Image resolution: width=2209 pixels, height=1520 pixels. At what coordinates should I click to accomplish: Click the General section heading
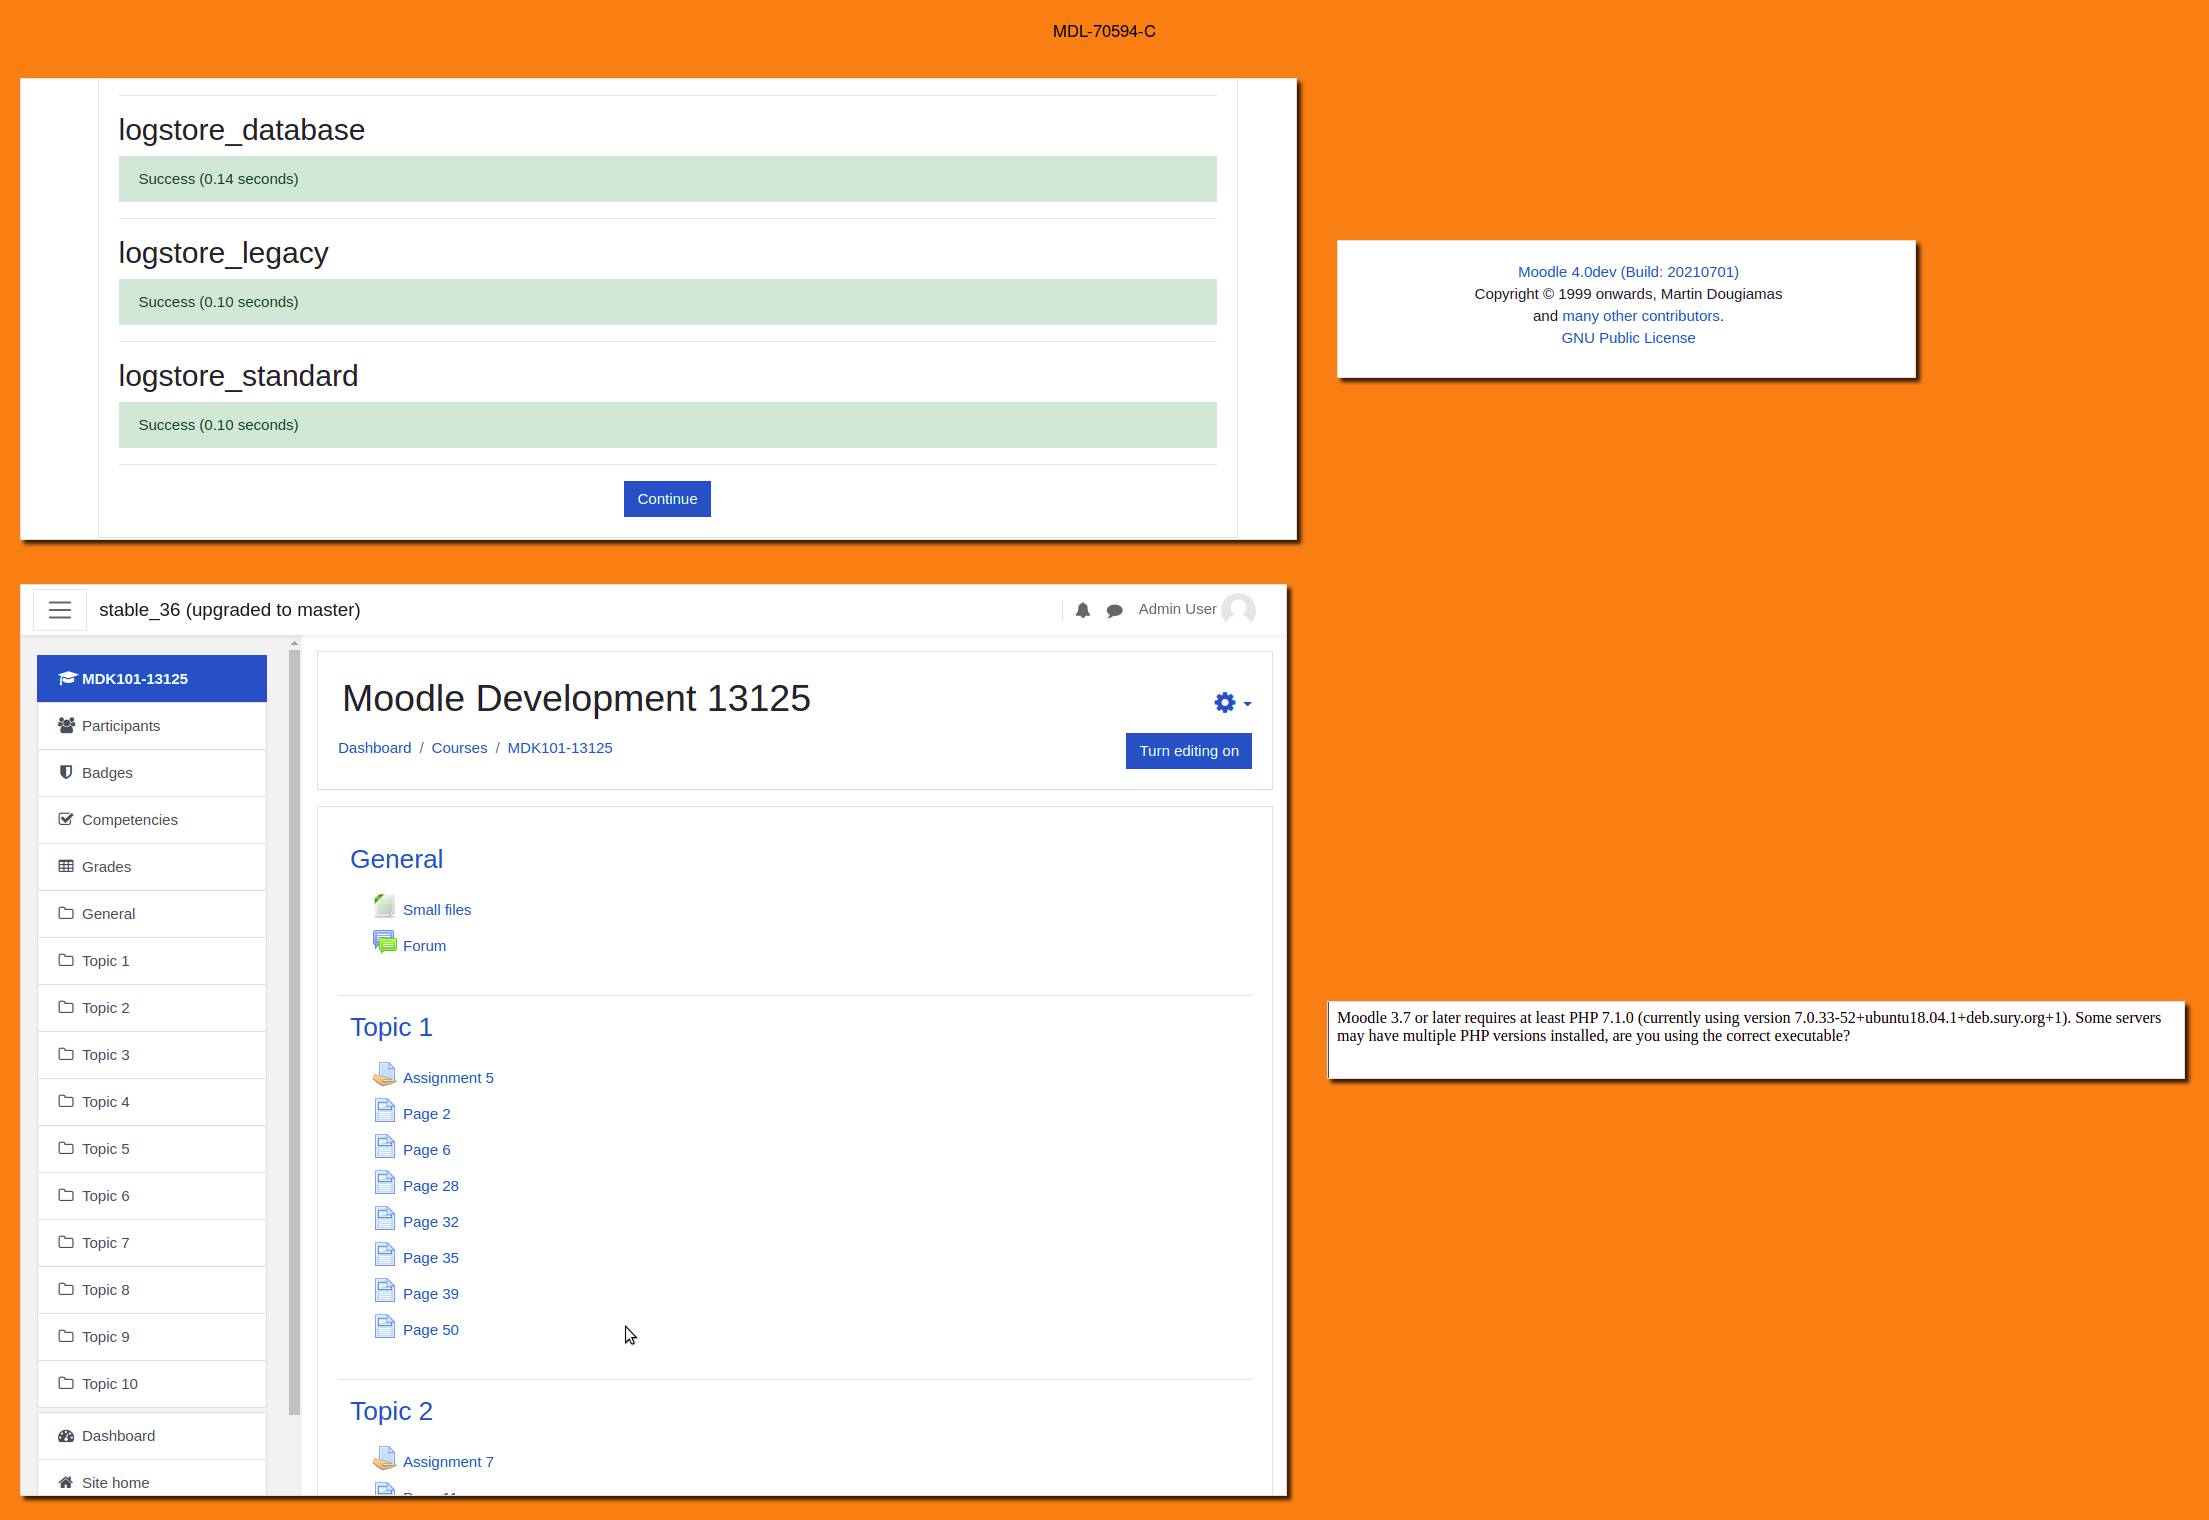pyautogui.click(x=396, y=859)
